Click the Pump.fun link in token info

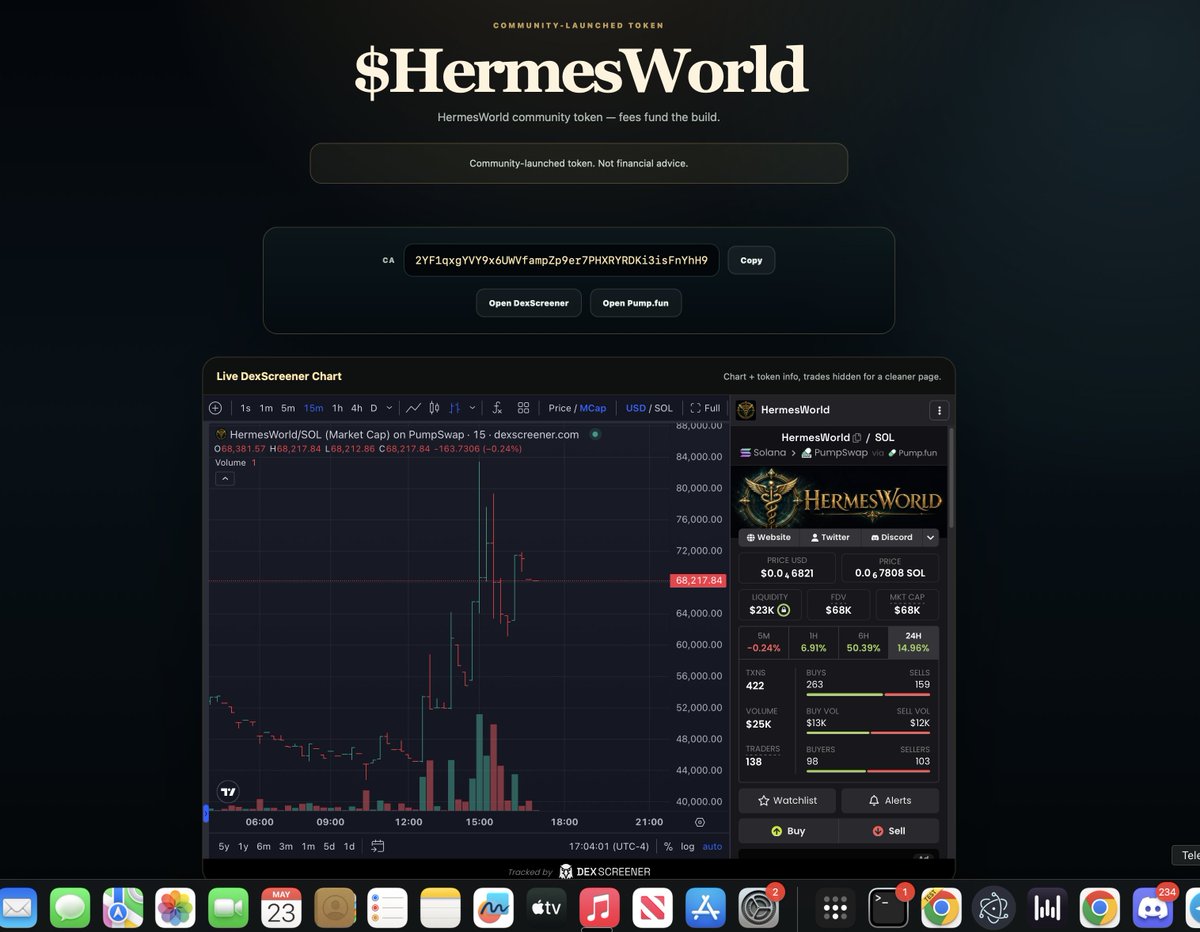(912, 453)
